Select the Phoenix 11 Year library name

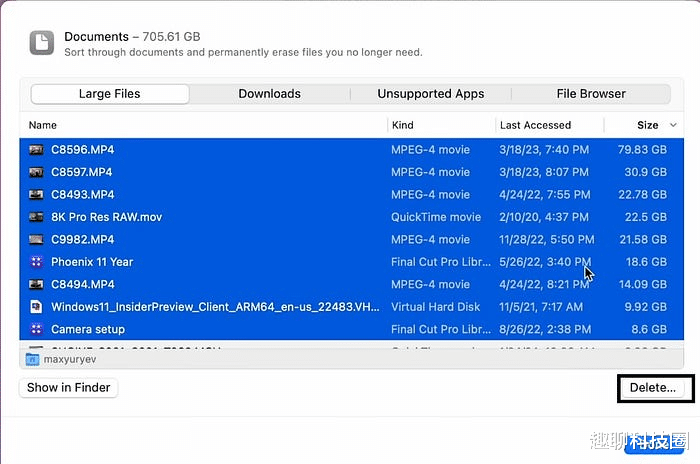[x=92, y=262]
